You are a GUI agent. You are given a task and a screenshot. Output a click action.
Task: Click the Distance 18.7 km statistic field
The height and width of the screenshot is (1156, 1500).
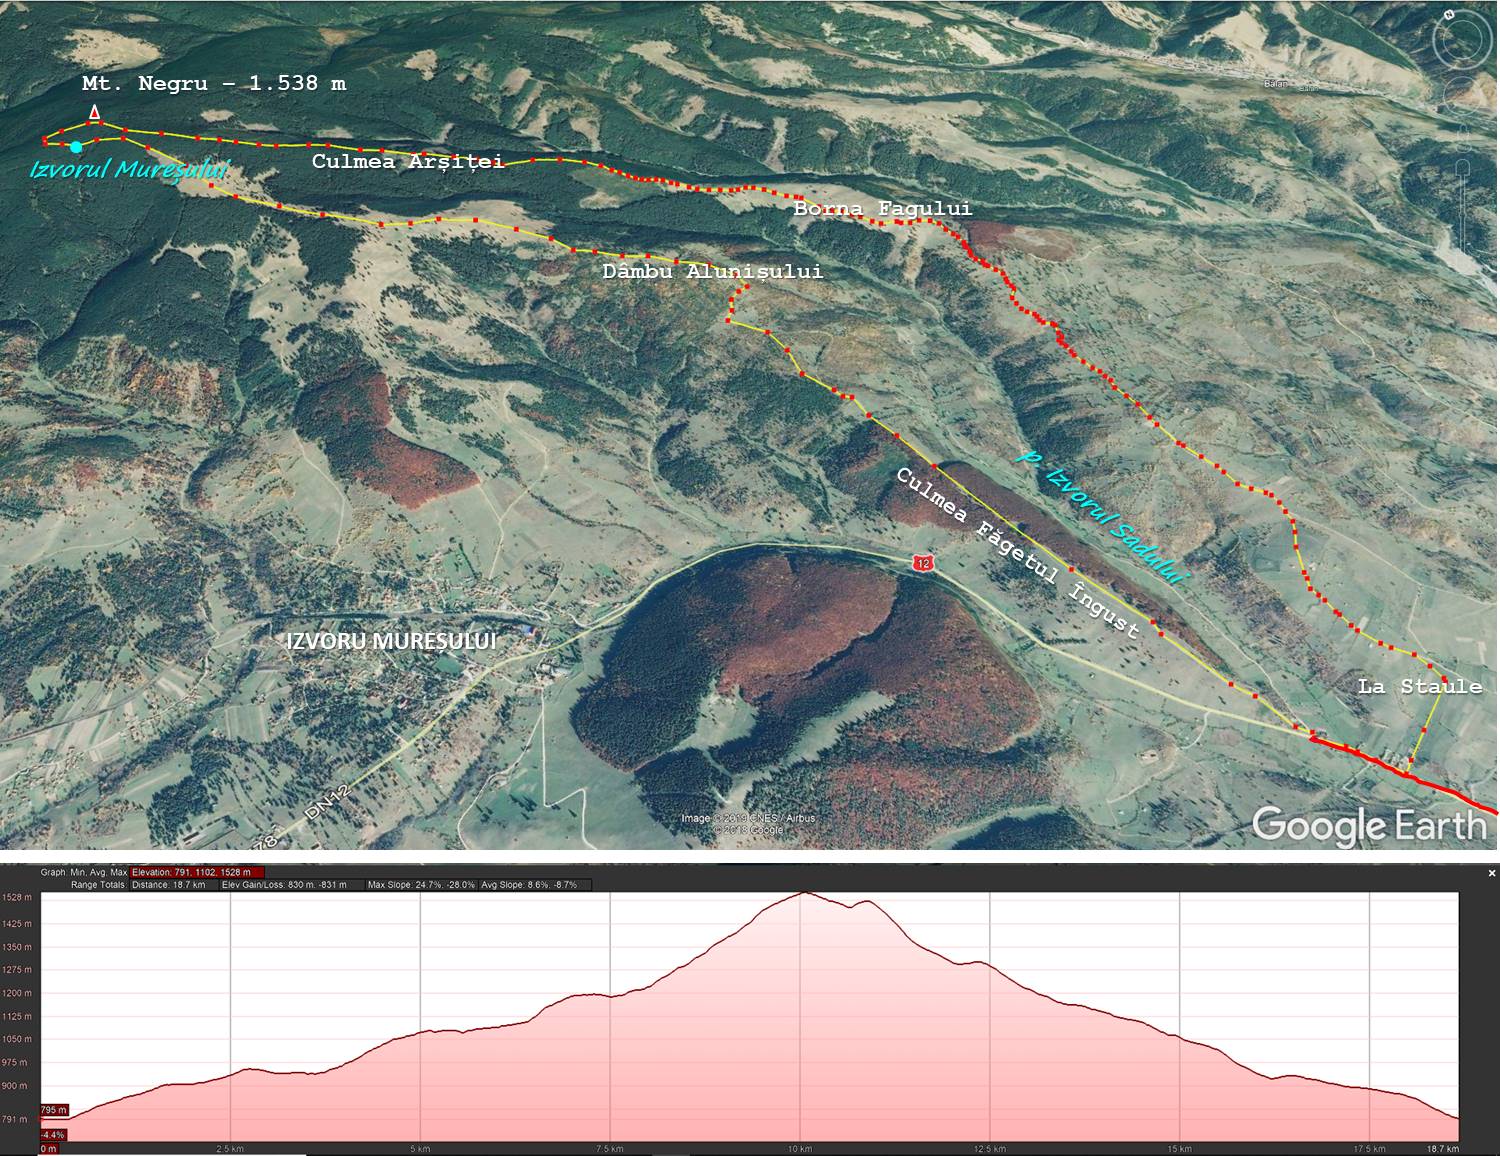tap(167, 885)
